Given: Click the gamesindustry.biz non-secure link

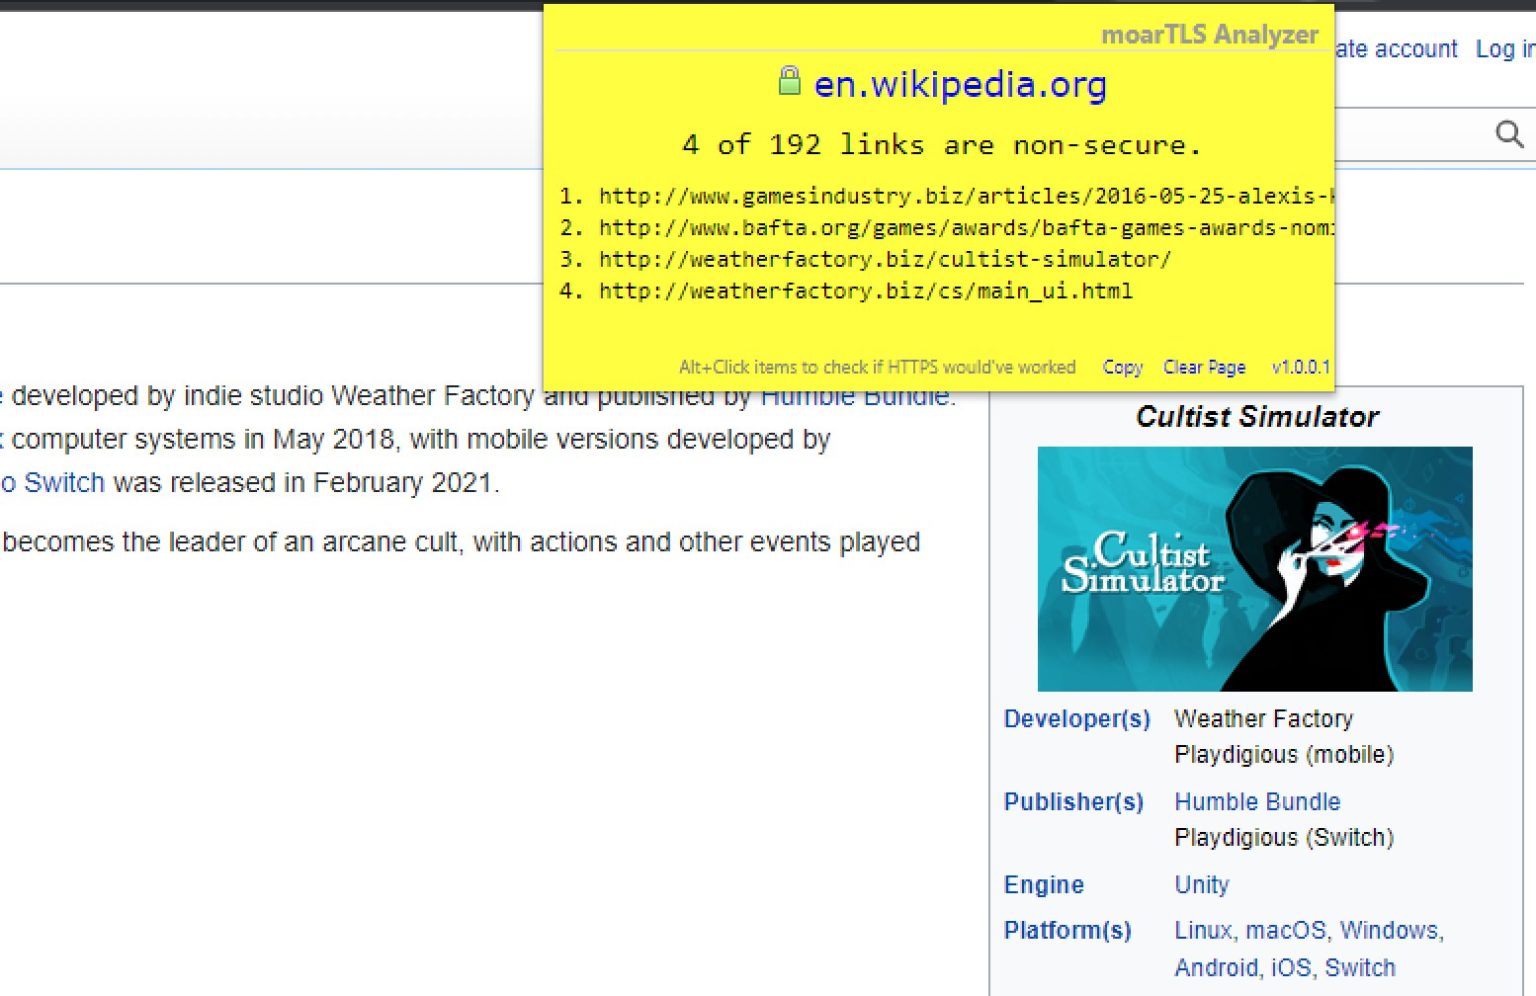Looking at the screenshot, I should [965, 196].
